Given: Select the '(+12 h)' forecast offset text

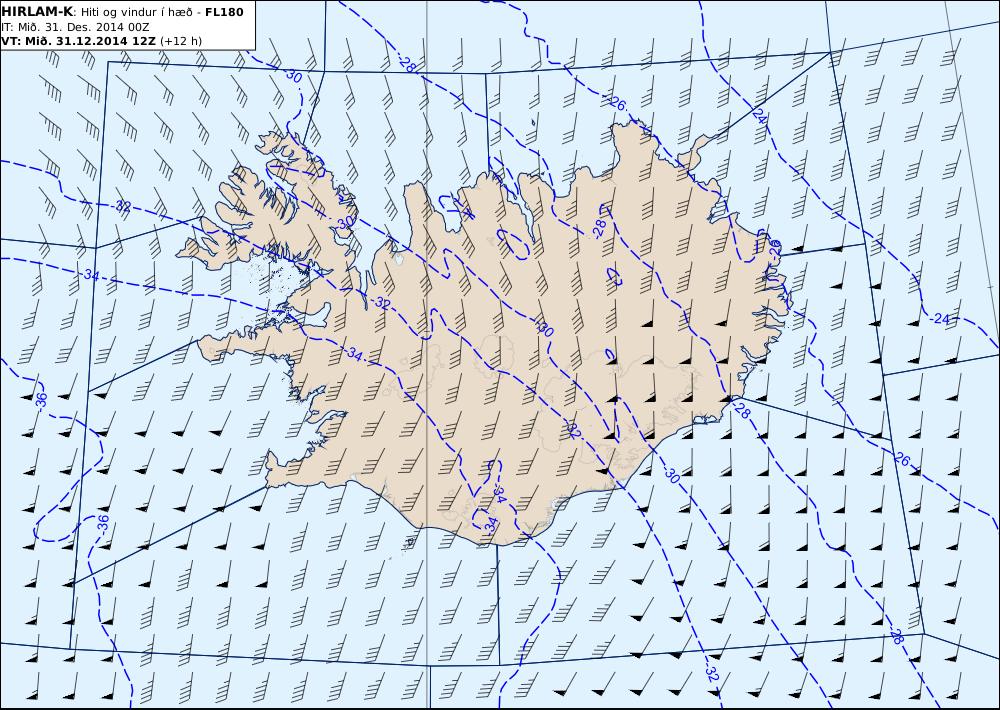Looking at the screenshot, I should 180,41.
